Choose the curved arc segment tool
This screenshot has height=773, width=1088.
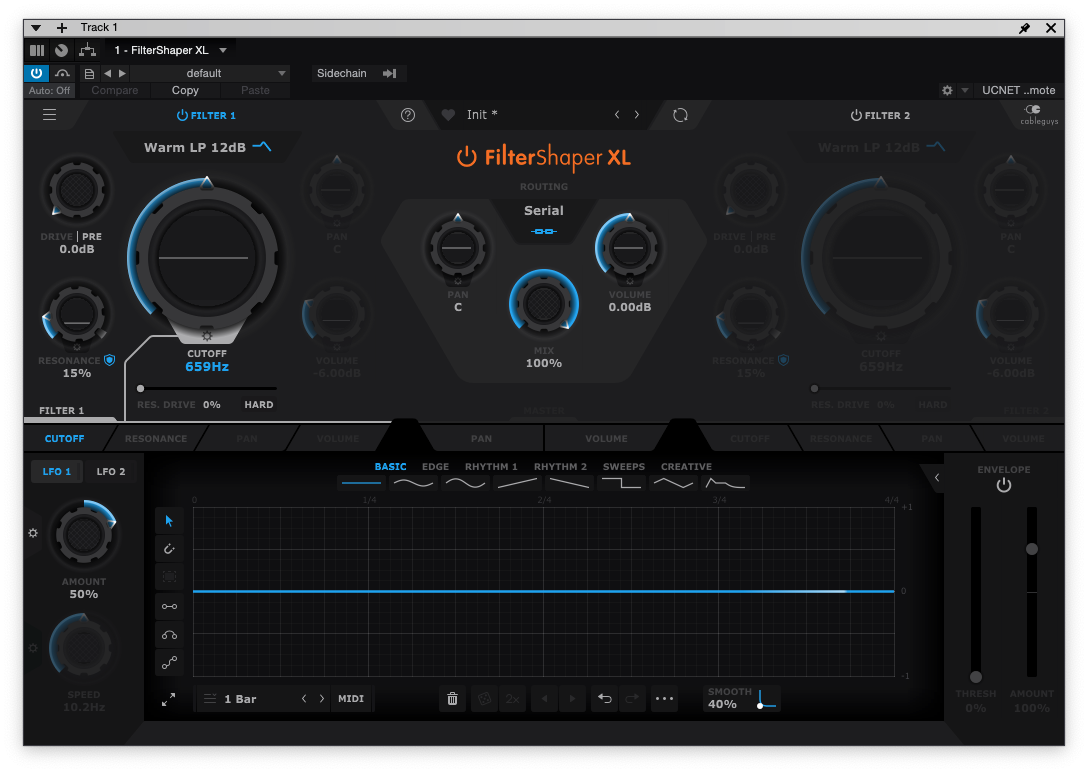(169, 635)
